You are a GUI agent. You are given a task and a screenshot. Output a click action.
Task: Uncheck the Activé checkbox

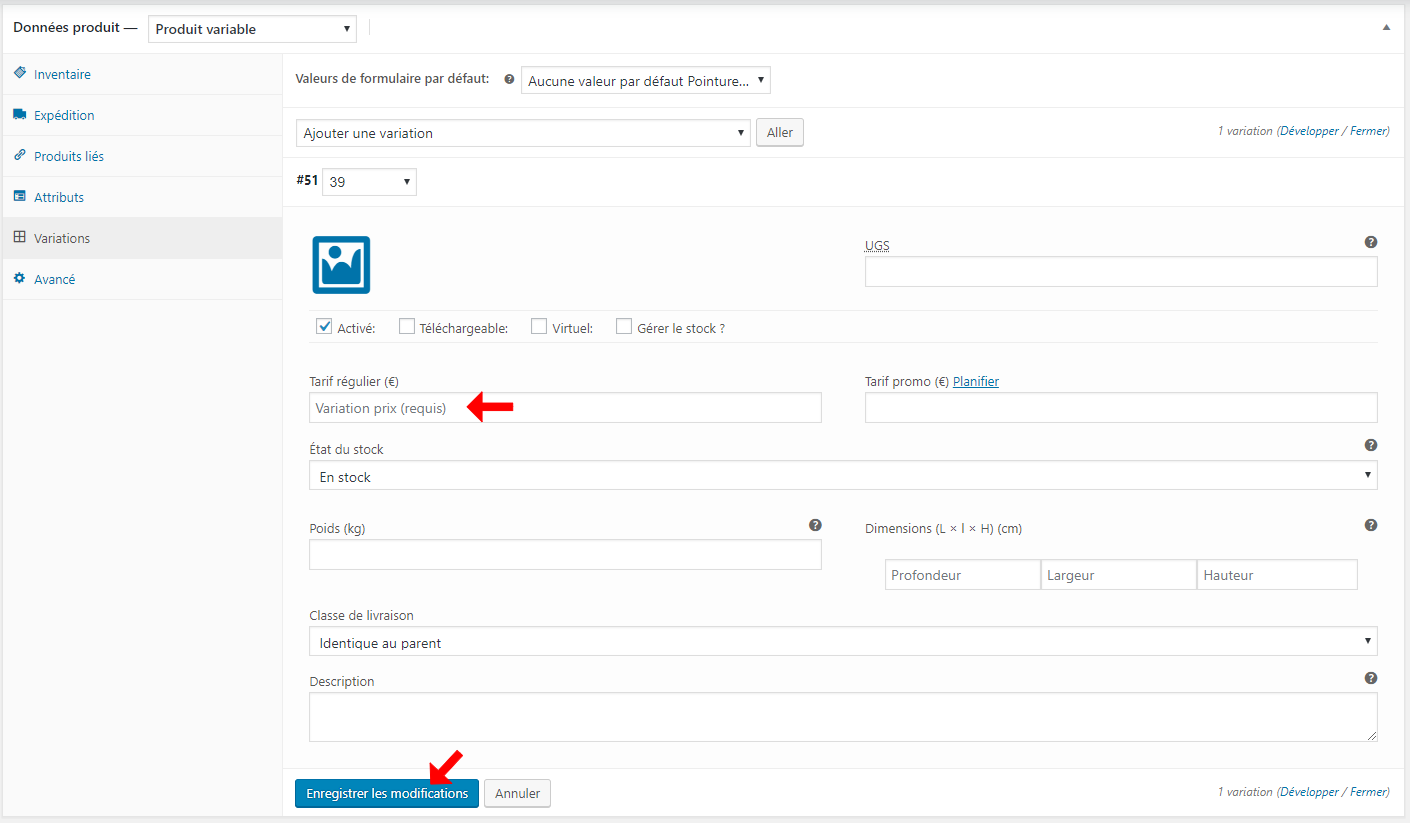(x=324, y=326)
